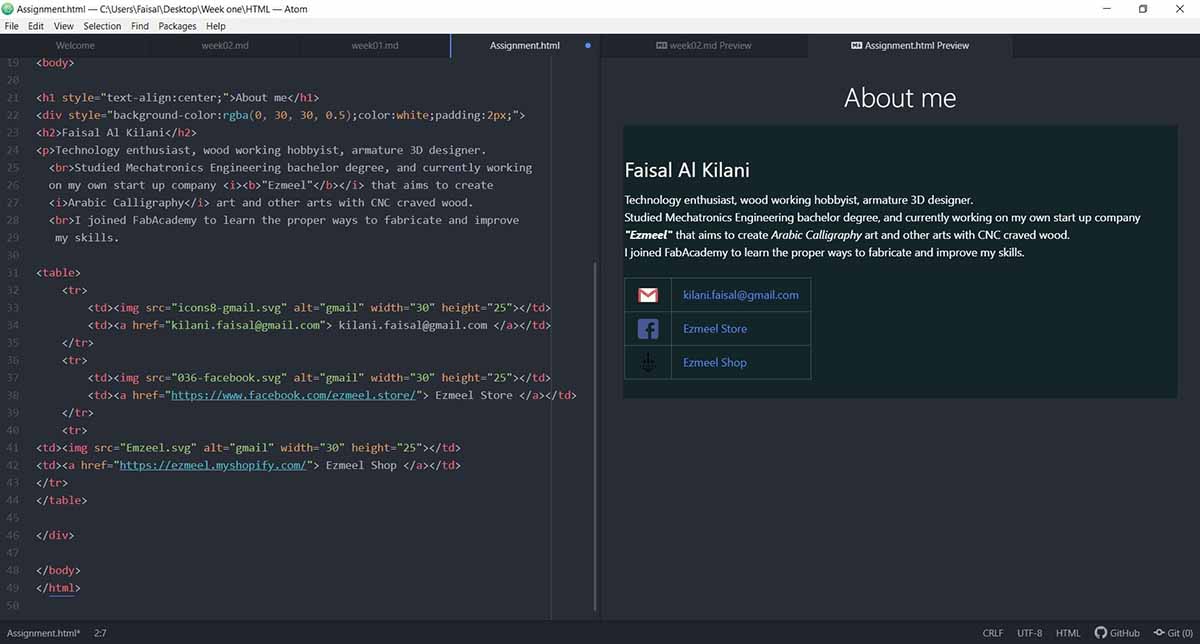Minimize the Atom window

coord(1105,9)
